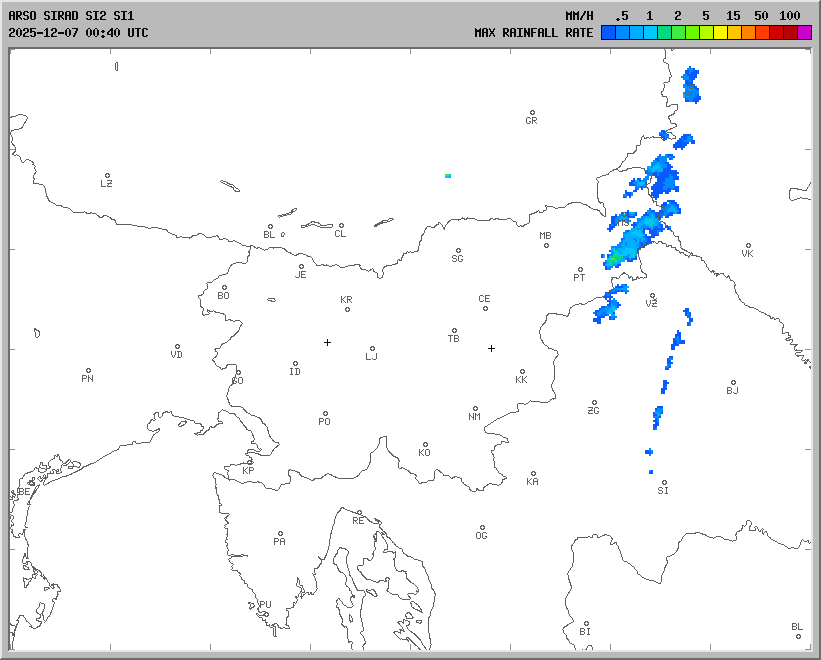The width and height of the screenshot is (821, 660).
Task: Select the ZG city marker
Action: (594, 403)
